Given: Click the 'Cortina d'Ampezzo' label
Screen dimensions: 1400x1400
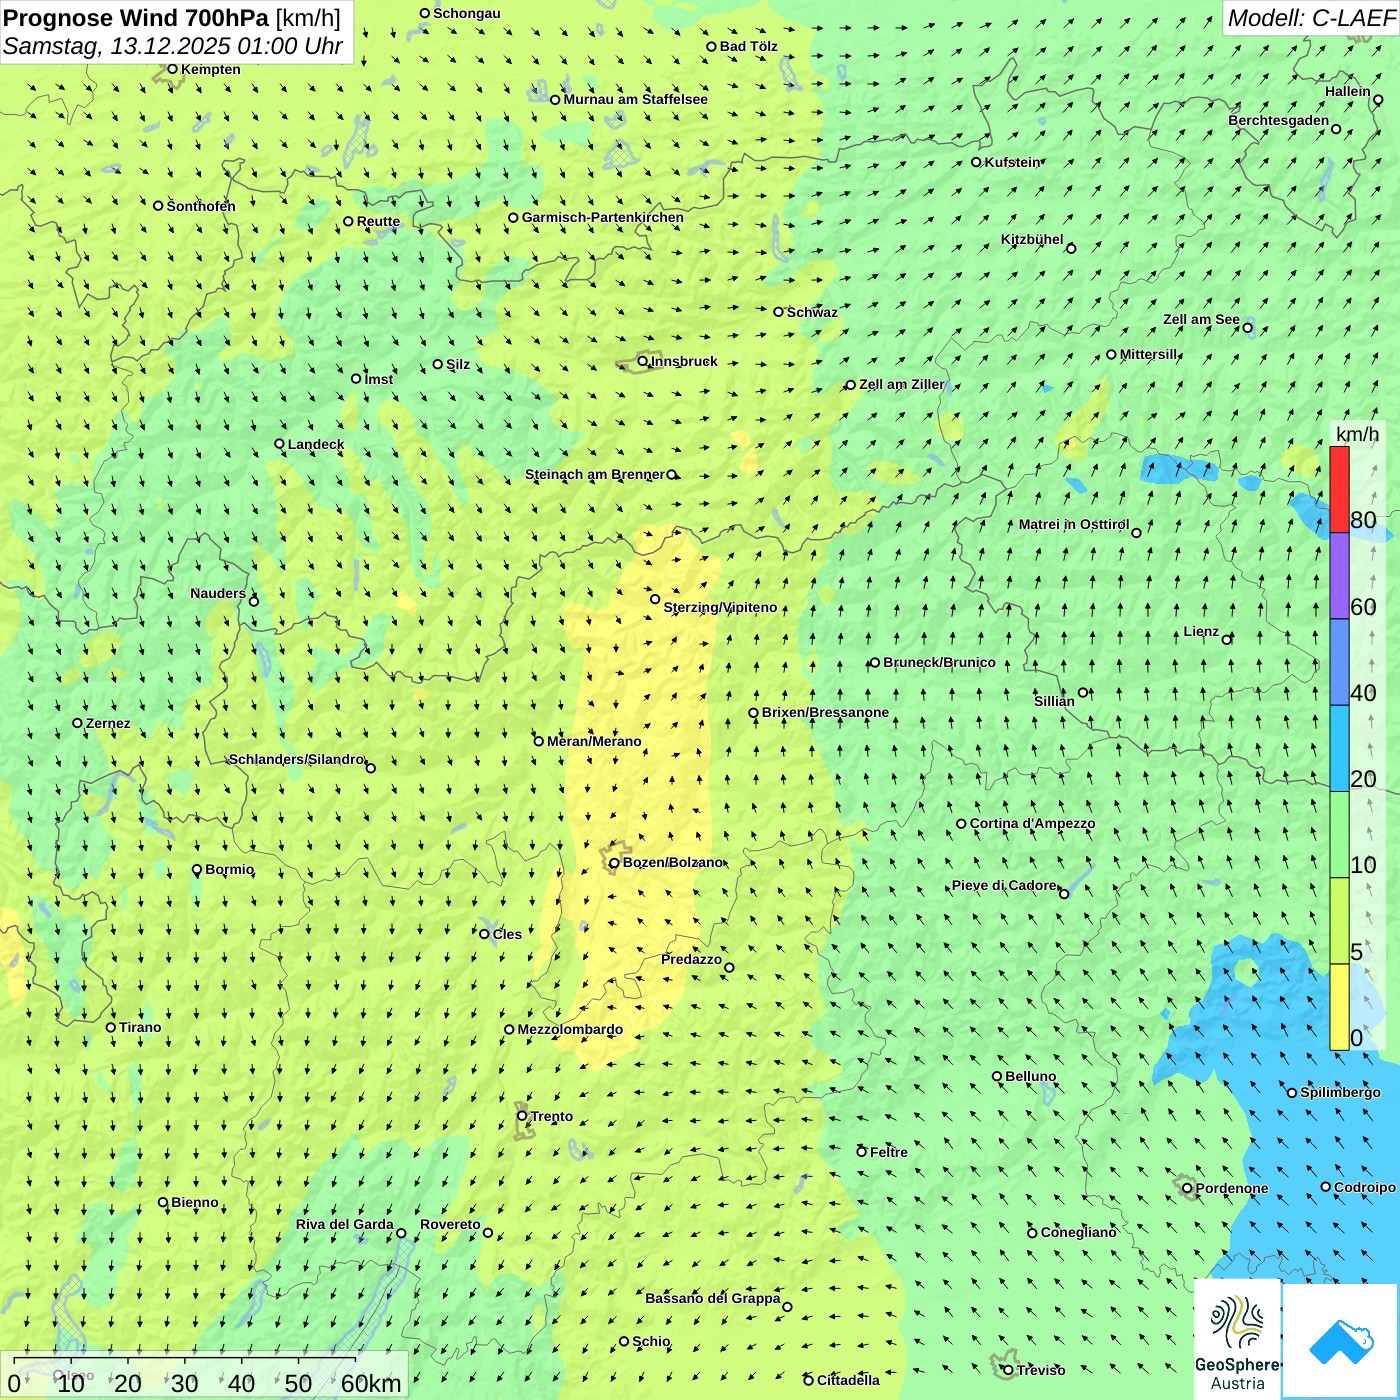Looking at the screenshot, I should (x=1032, y=823).
